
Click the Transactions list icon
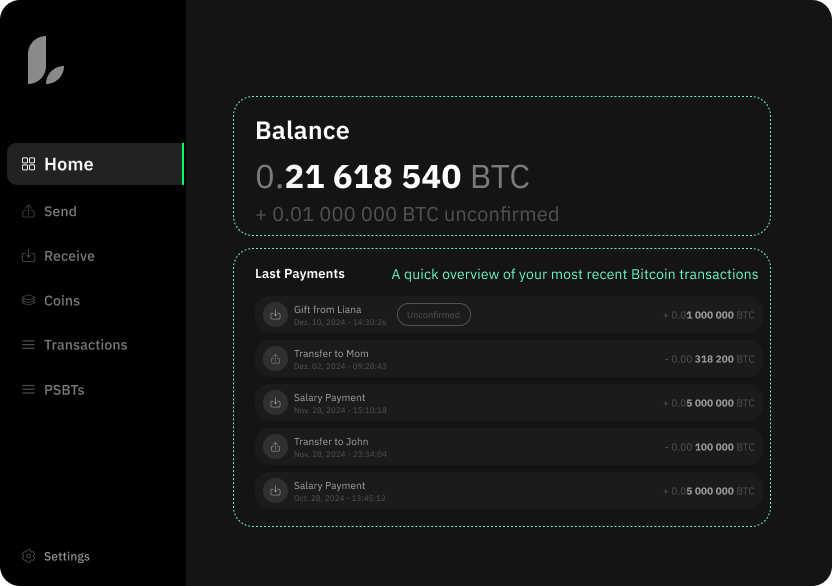click(29, 345)
